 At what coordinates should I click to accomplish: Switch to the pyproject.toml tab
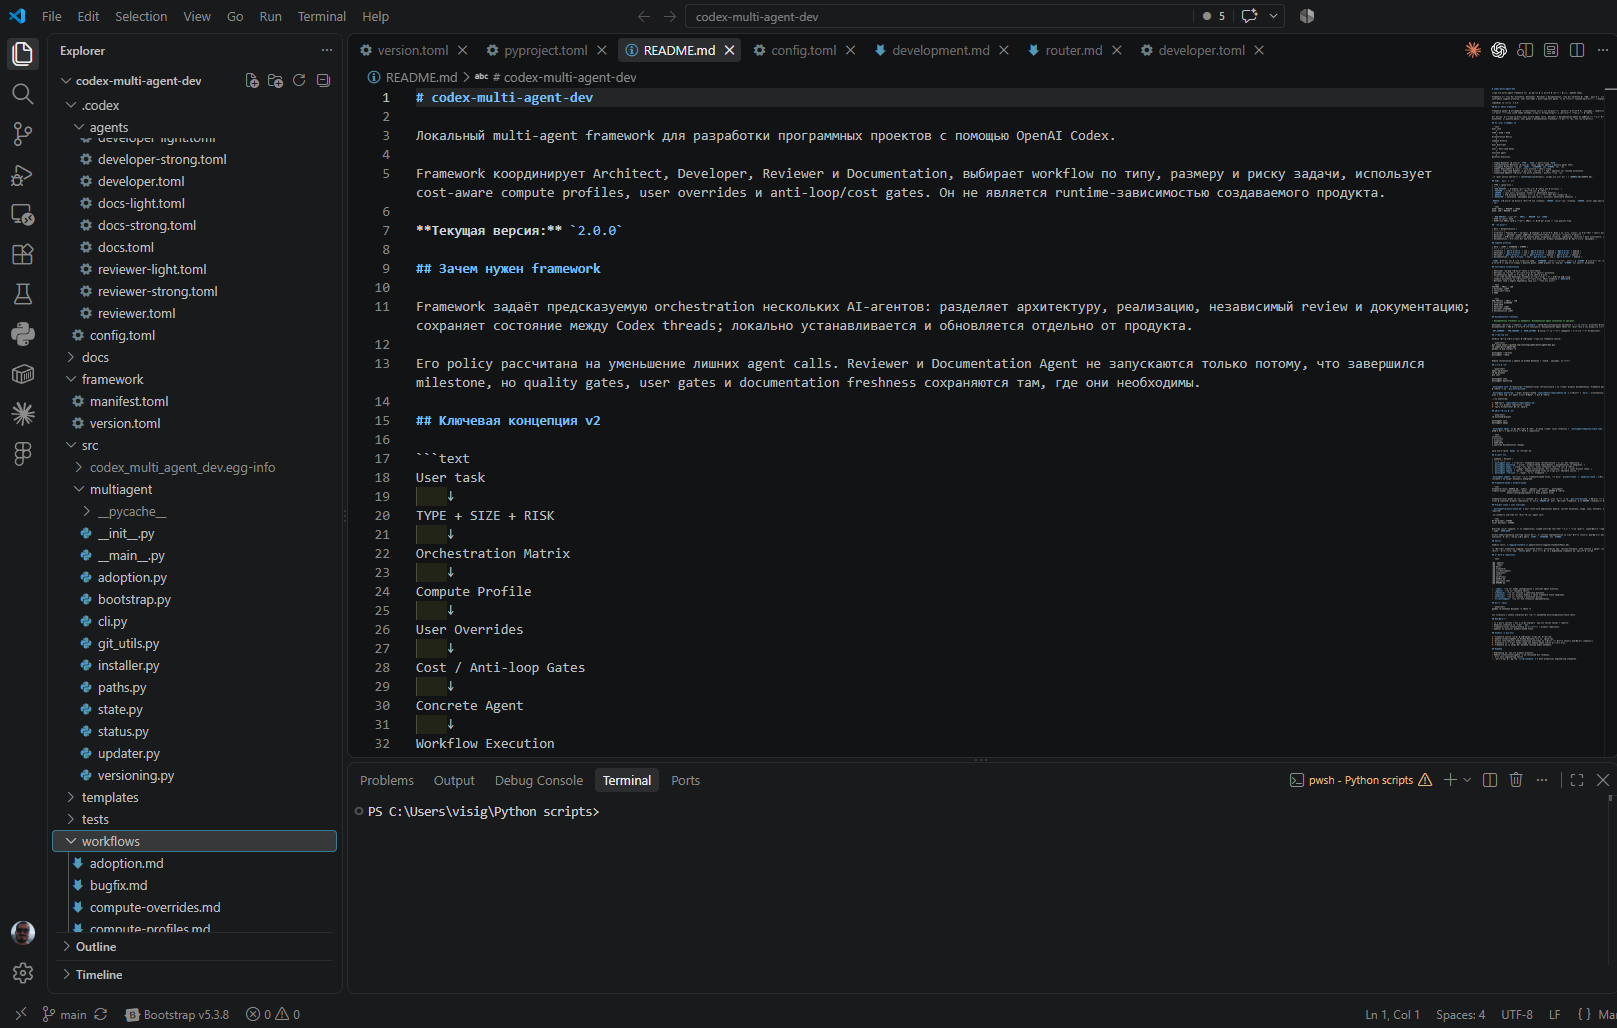(x=546, y=50)
